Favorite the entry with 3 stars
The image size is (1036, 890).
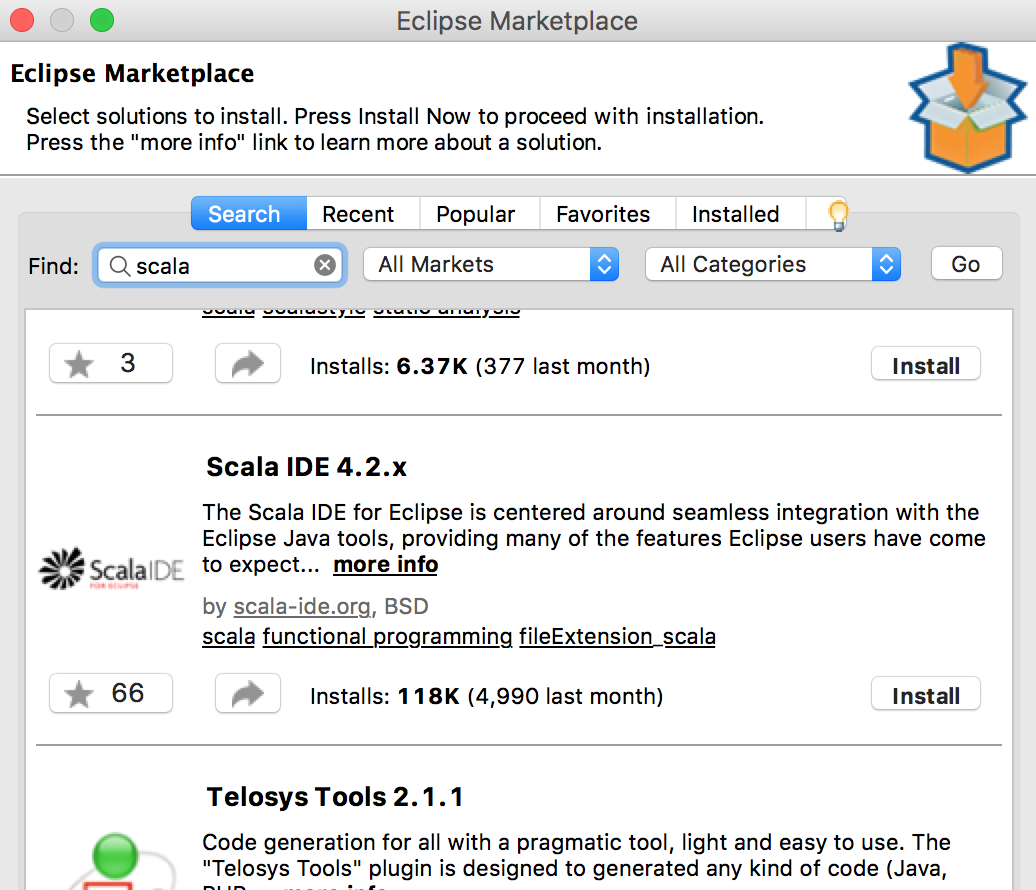111,363
